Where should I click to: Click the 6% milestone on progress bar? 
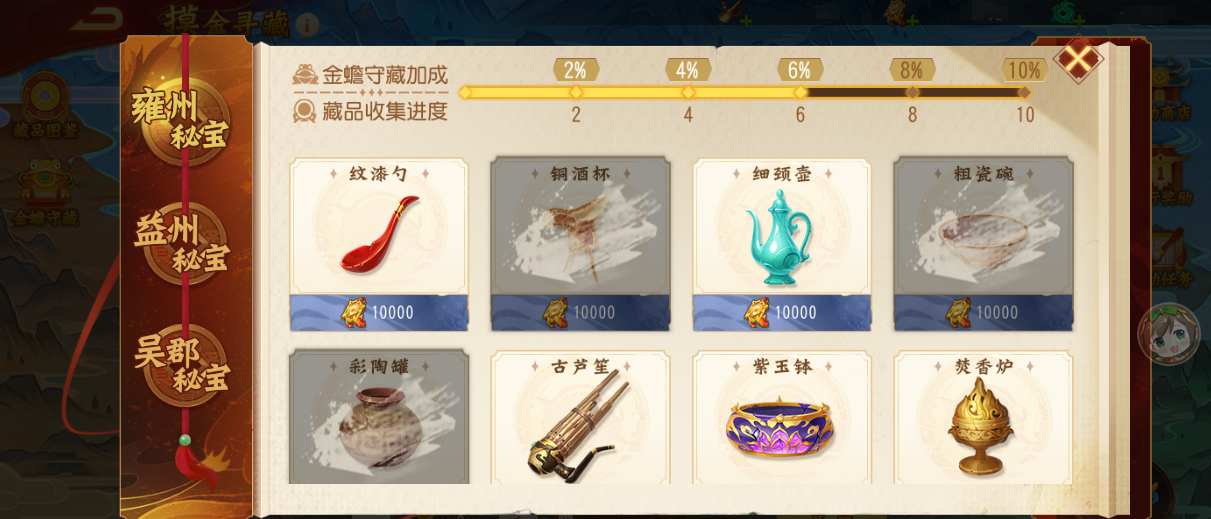[800, 70]
